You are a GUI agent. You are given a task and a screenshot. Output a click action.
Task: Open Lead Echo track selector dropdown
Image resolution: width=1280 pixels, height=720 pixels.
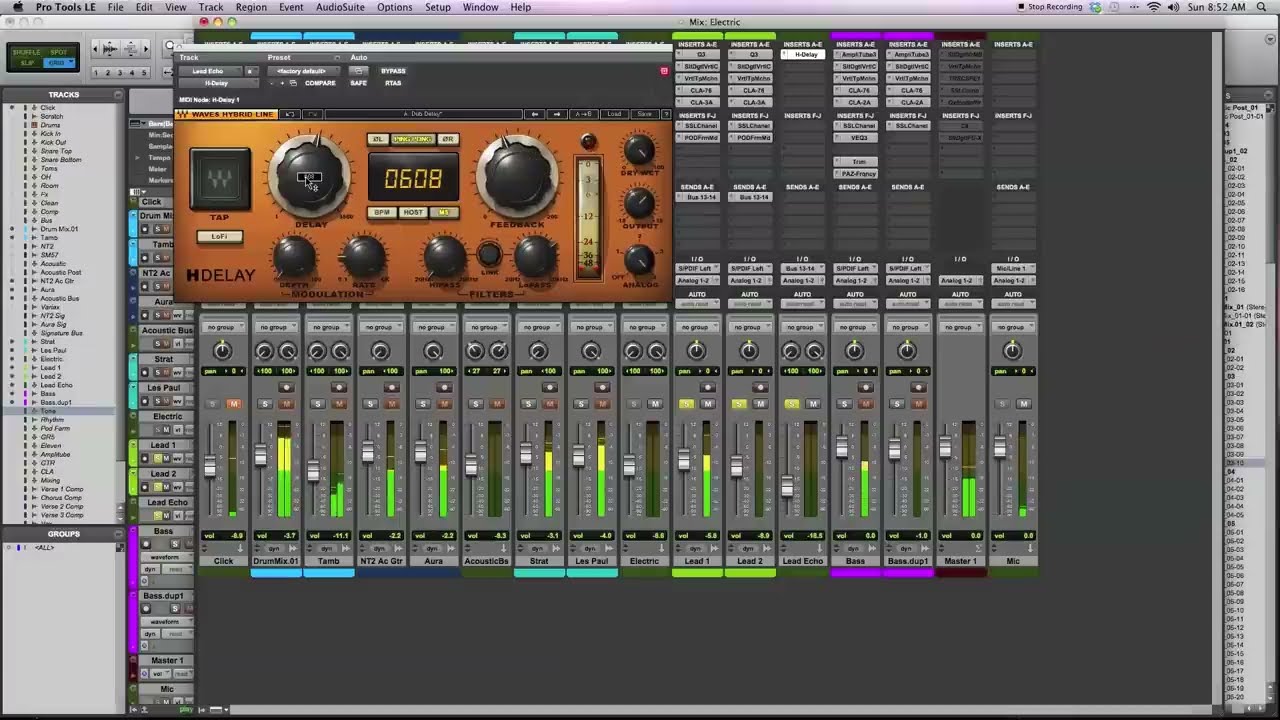[210, 71]
